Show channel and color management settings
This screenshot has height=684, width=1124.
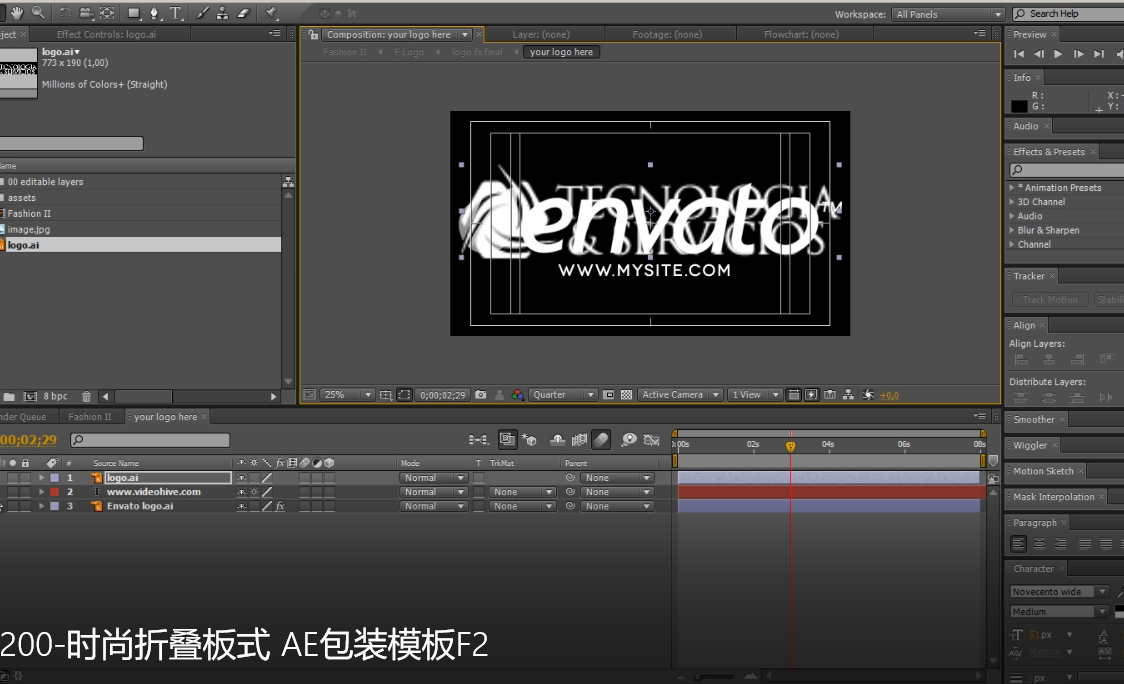tap(517, 395)
